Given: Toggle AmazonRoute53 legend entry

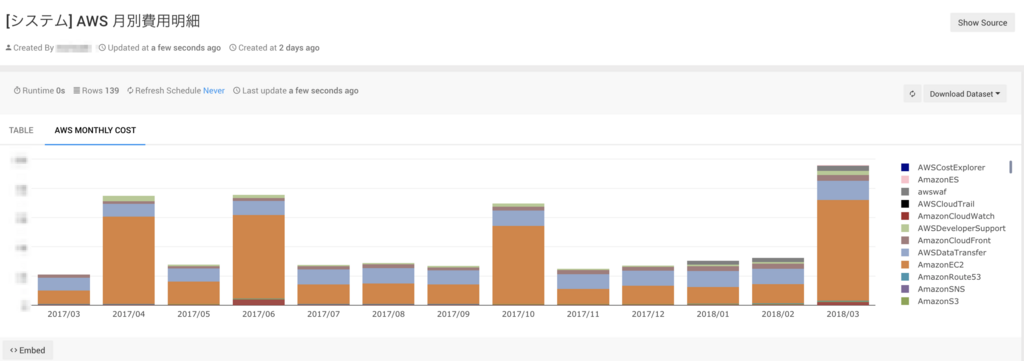Looking at the screenshot, I should (x=941, y=277).
